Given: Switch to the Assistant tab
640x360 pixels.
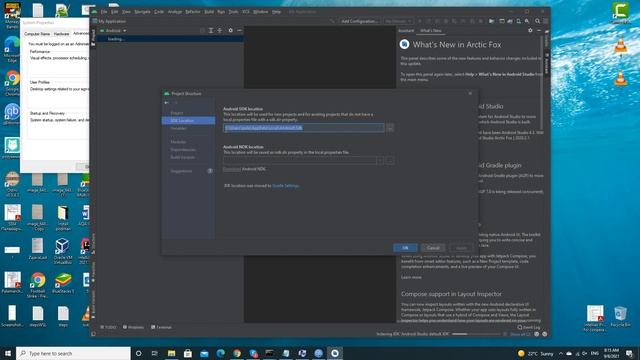Looking at the screenshot, I should tap(406, 31).
